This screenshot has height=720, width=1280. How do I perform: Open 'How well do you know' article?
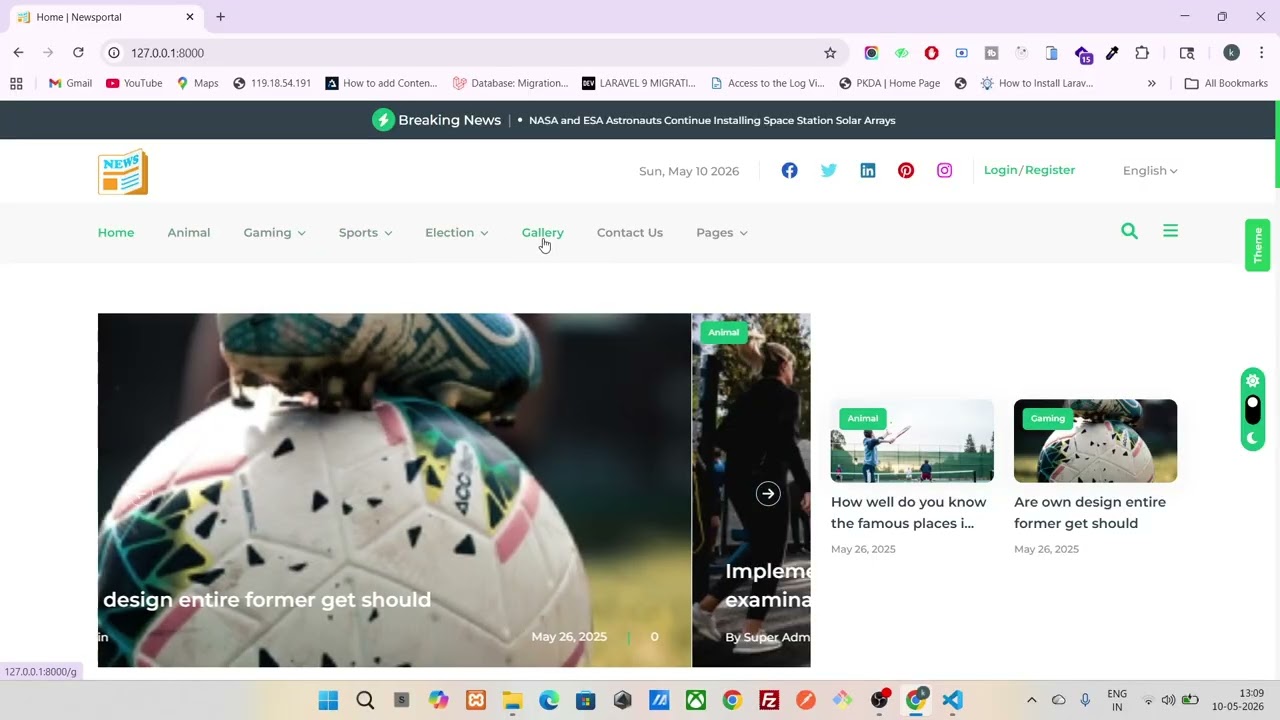pos(909,512)
